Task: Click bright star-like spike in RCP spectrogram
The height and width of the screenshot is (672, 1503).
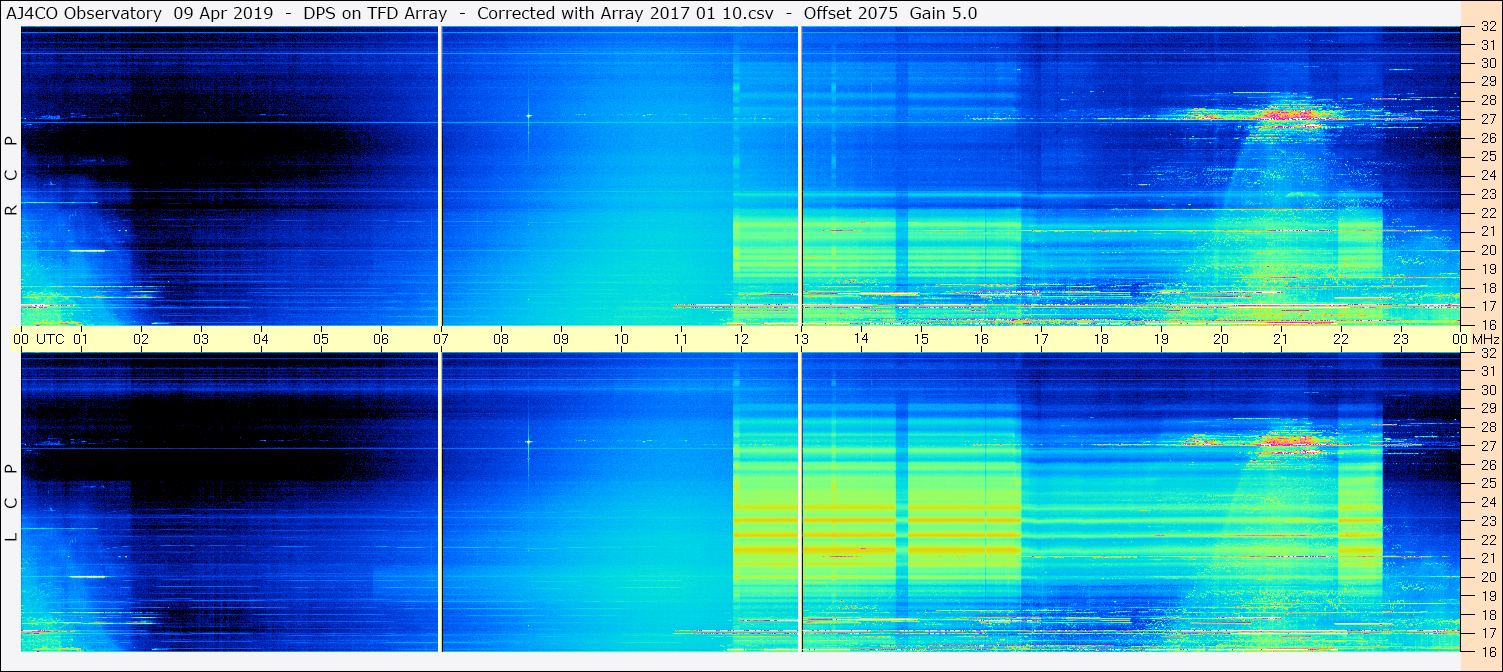Action: (528, 116)
